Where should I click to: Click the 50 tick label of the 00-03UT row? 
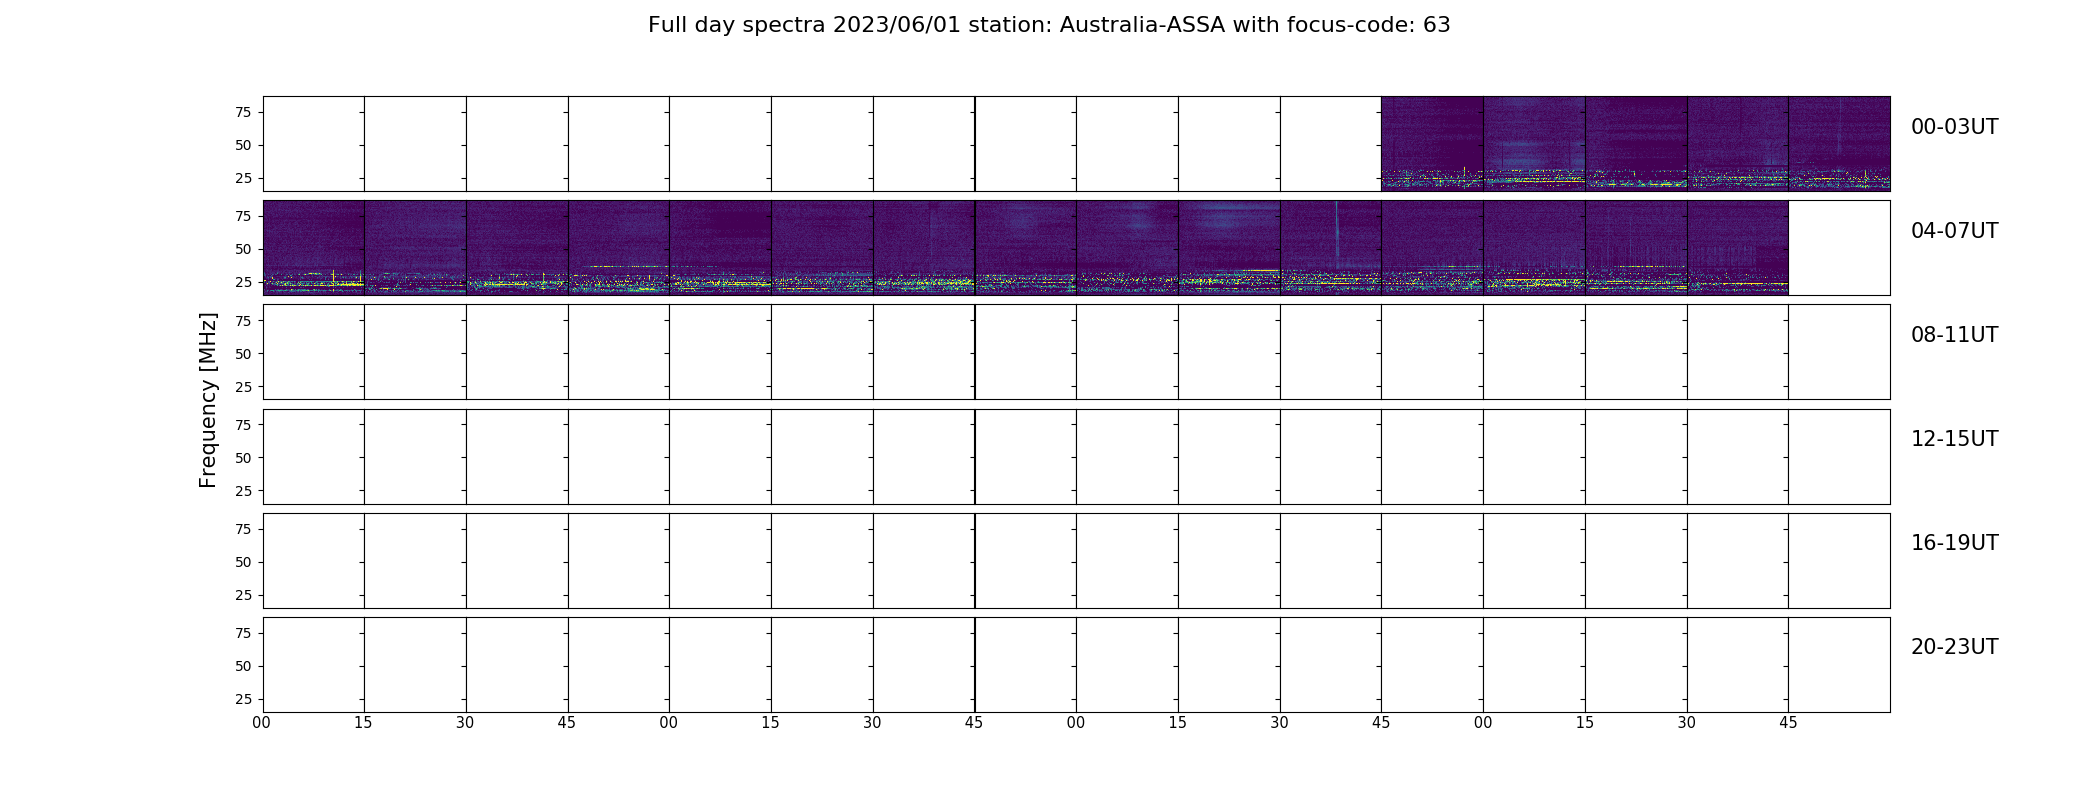pos(243,145)
